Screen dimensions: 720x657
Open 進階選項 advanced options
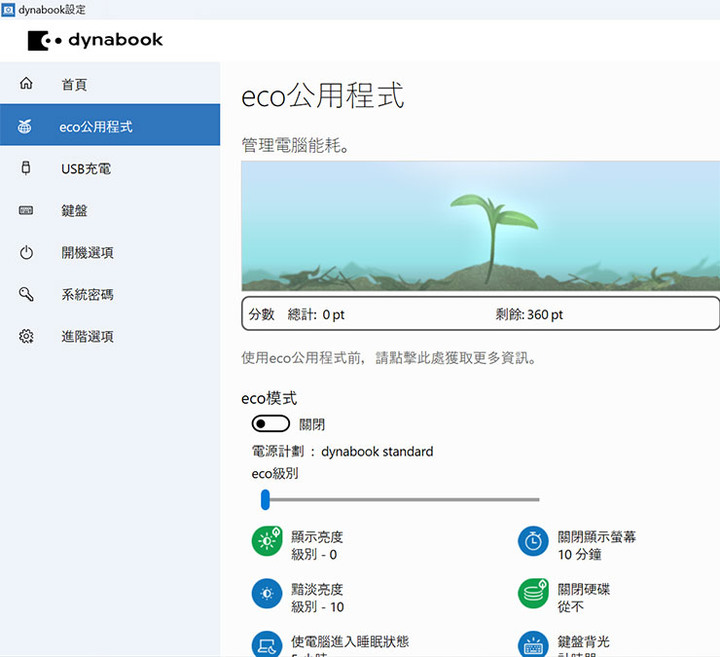(110, 337)
